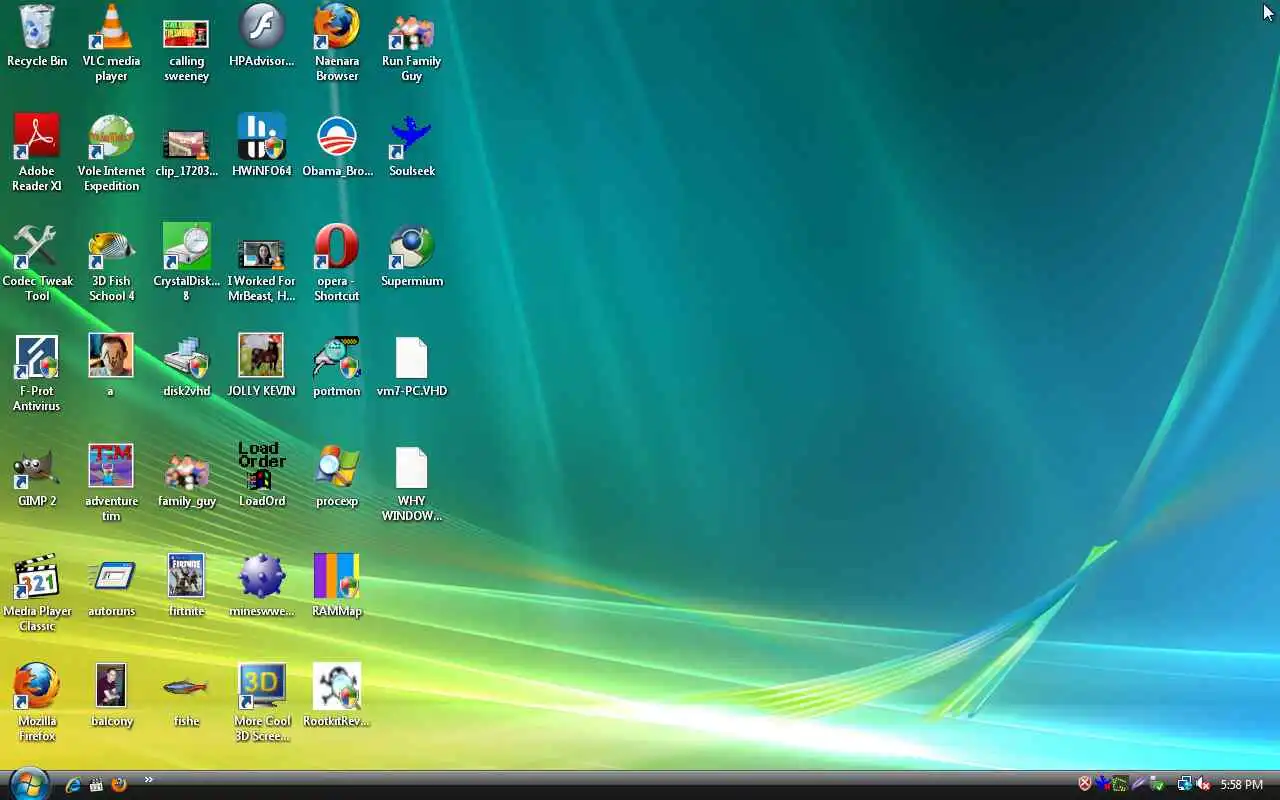1280x800 pixels.
Task: Toggle the muted volume tray icon
Action: pos(1203,785)
